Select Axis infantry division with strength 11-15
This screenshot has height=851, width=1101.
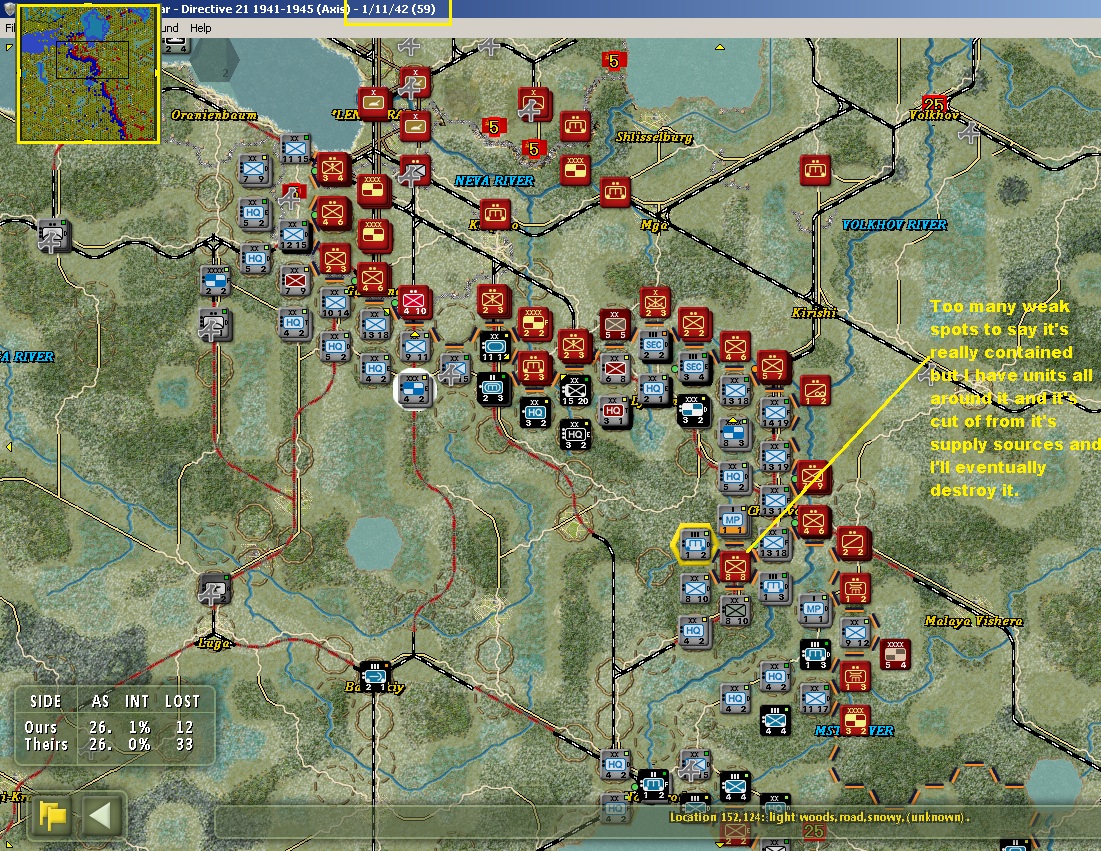[295, 150]
